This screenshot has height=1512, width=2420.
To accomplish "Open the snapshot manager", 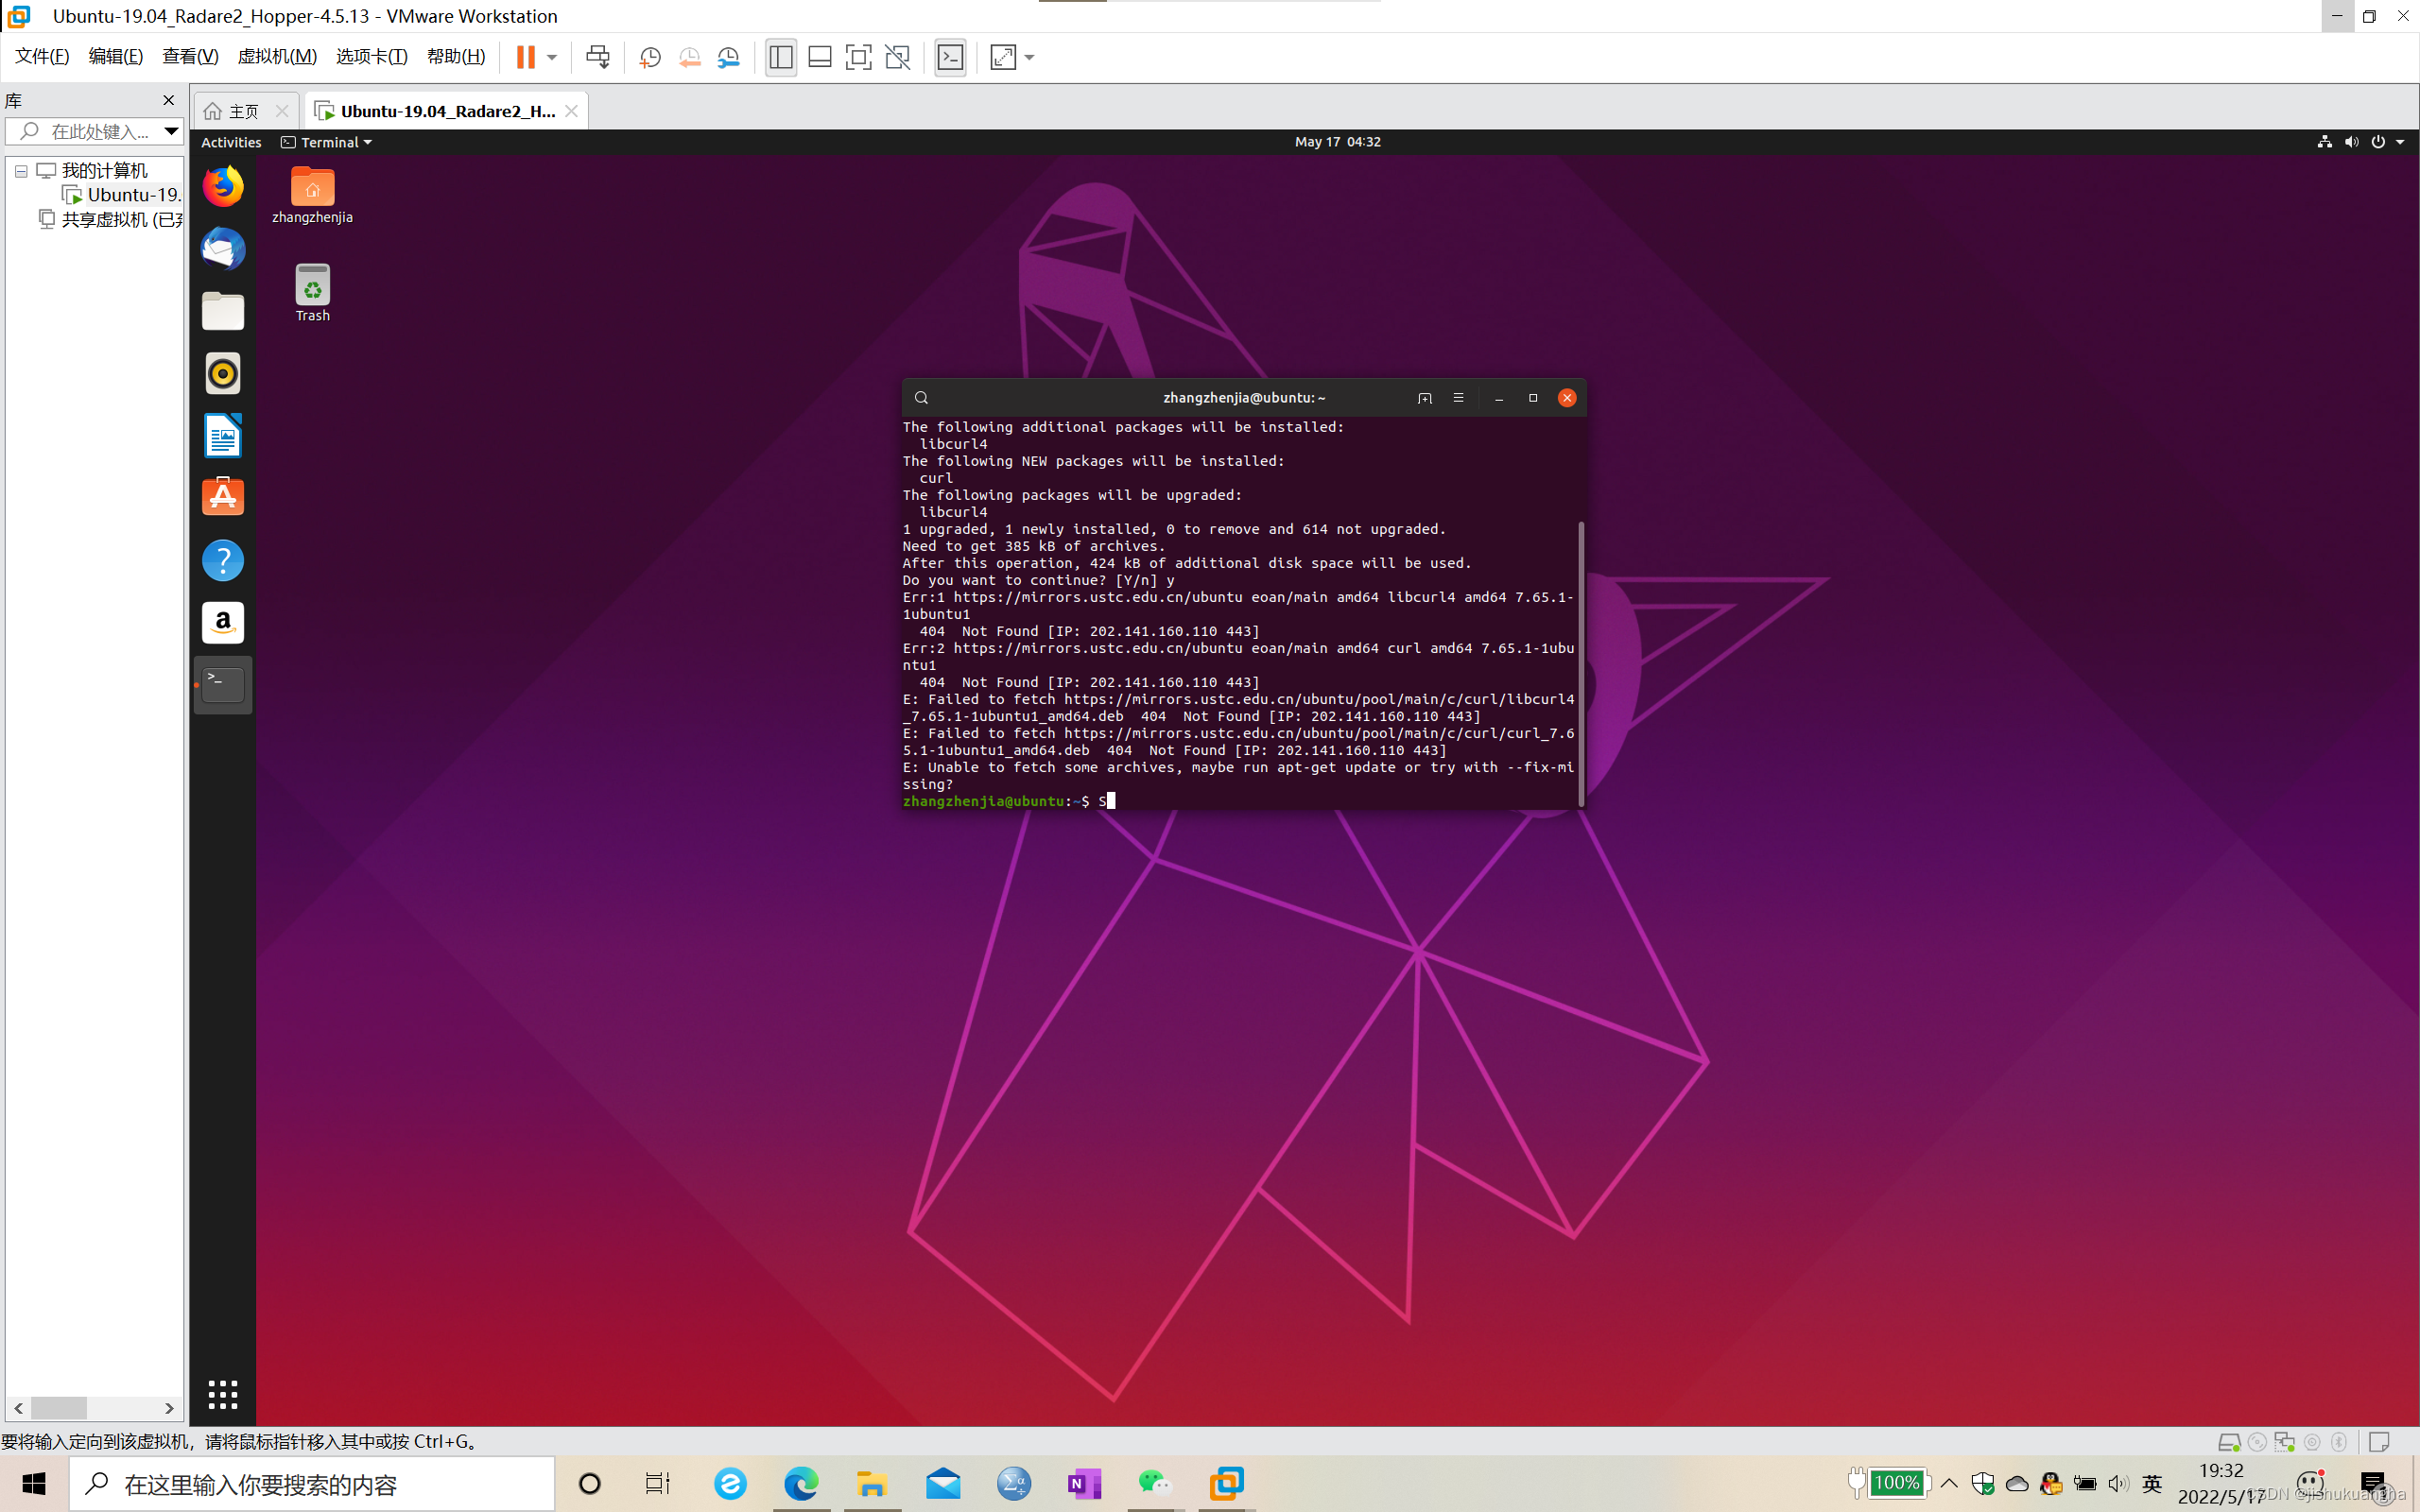I will pyautogui.click(x=729, y=57).
